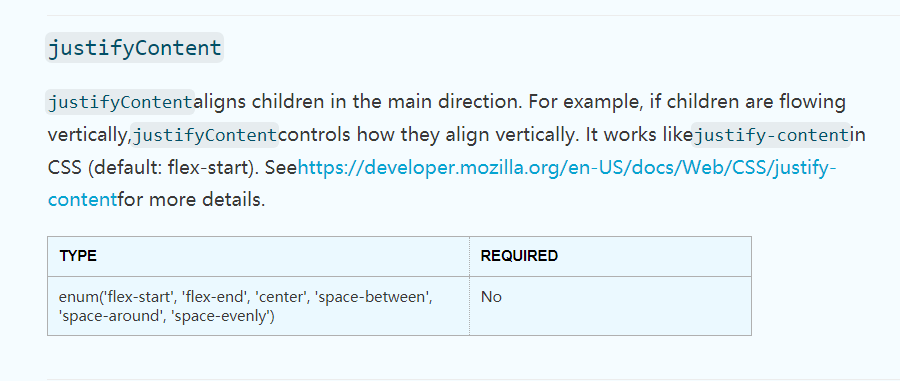
Task: Click the 'No' cell under REQUIRED
Action: [x=491, y=297]
